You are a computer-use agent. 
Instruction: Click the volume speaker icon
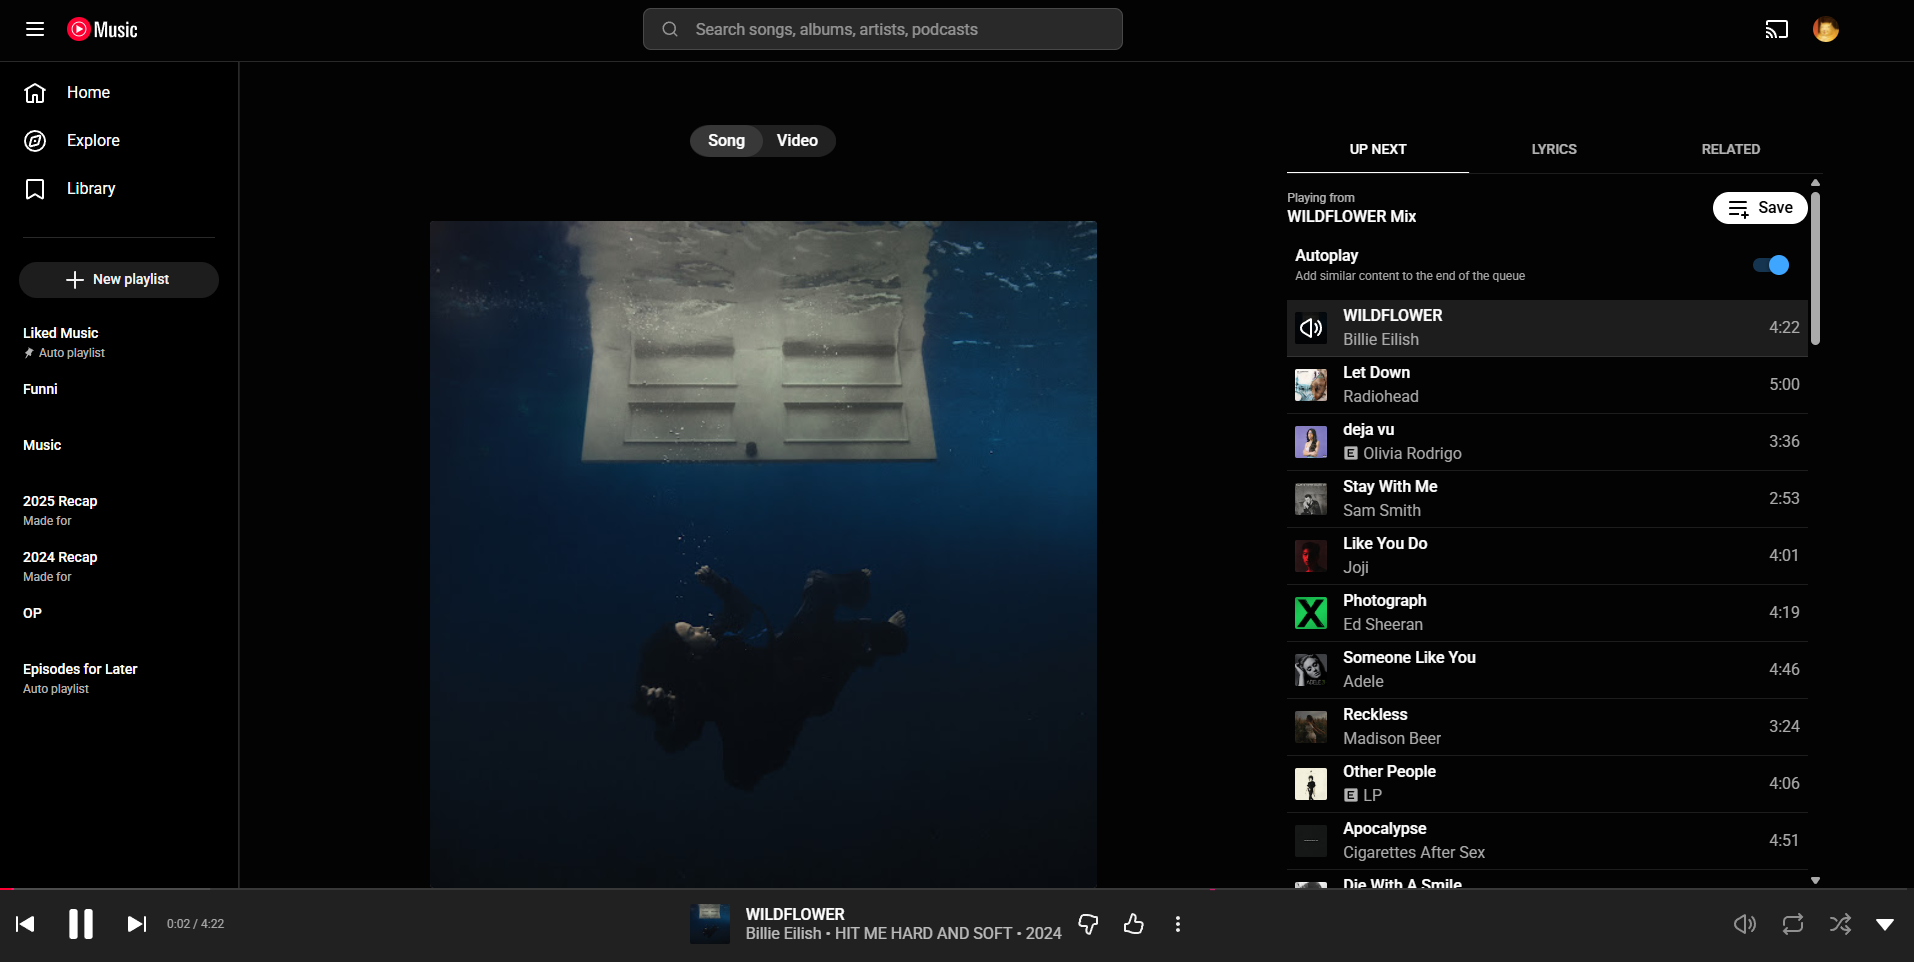(1745, 924)
